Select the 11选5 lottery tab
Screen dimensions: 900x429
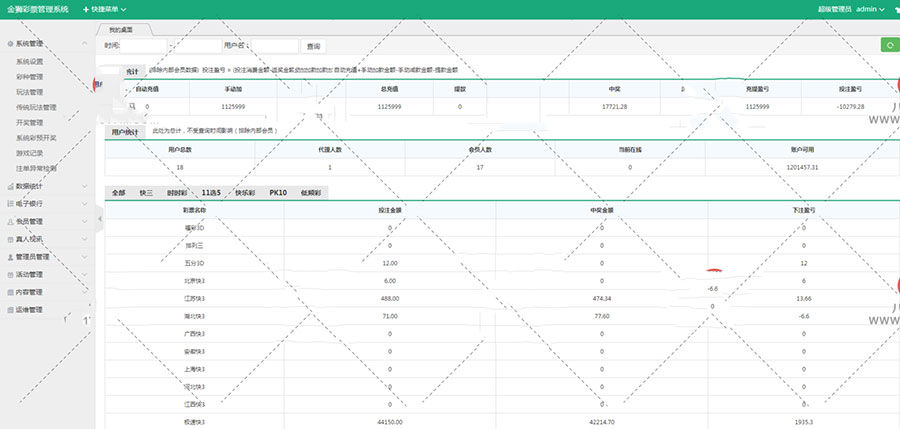pos(211,192)
